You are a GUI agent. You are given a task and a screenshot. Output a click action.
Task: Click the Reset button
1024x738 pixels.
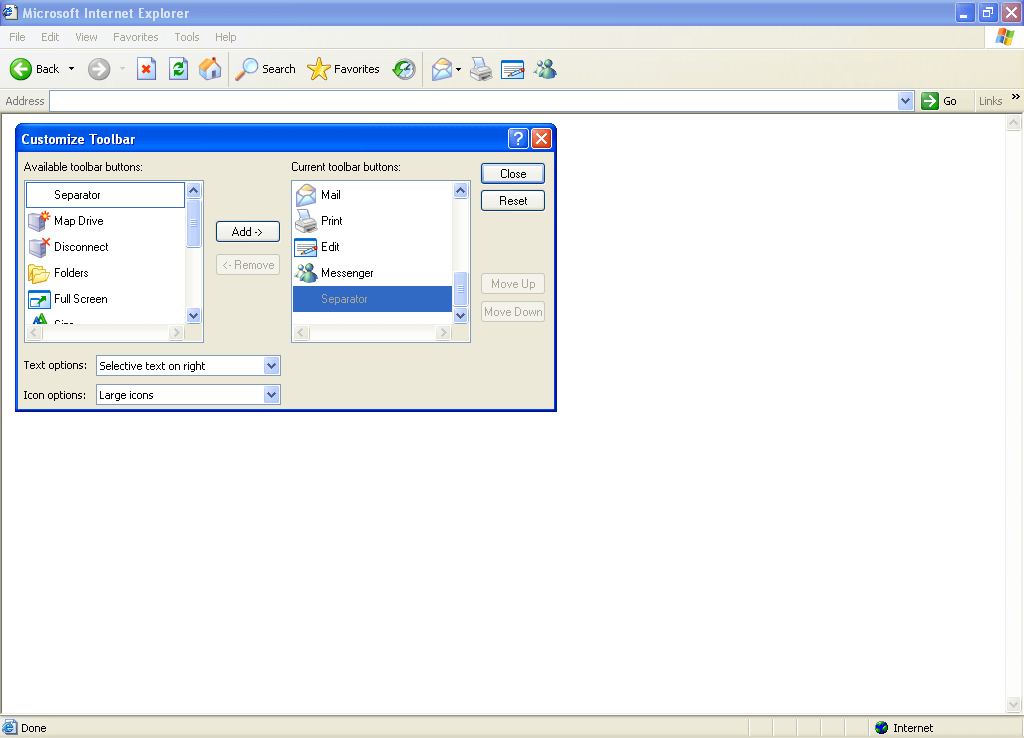tap(513, 201)
